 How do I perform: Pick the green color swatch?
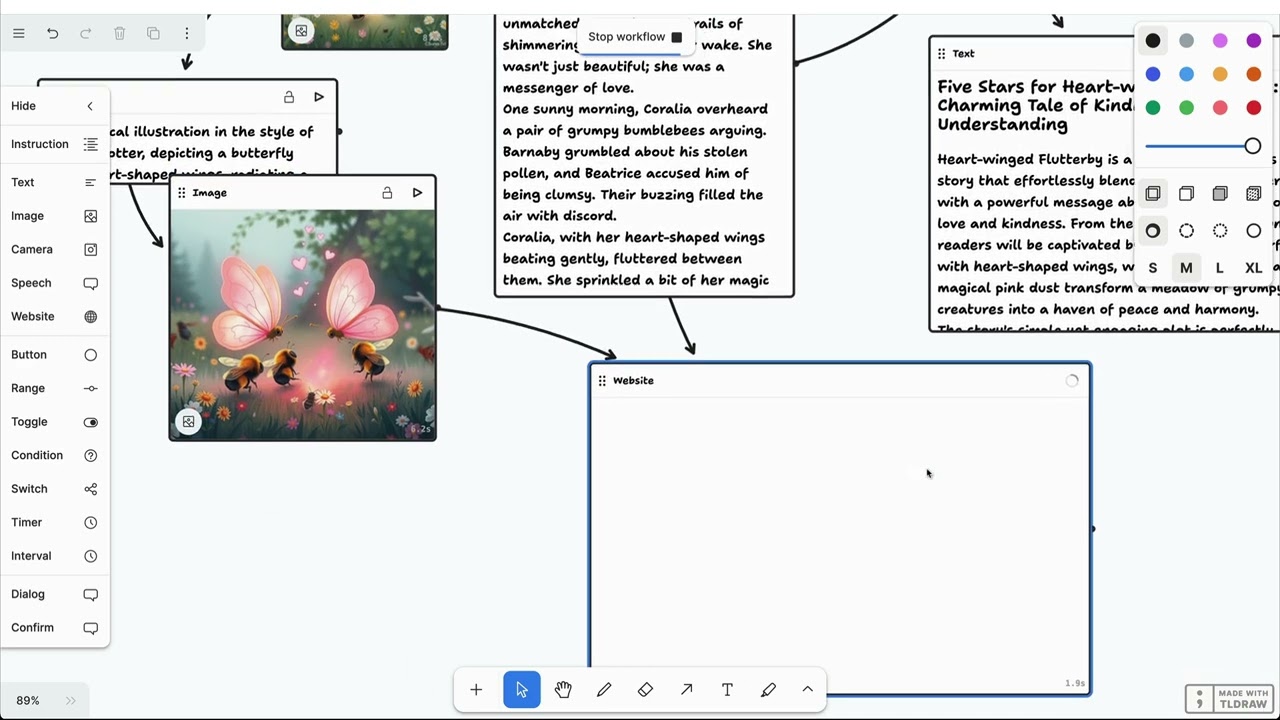(1153, 107)
